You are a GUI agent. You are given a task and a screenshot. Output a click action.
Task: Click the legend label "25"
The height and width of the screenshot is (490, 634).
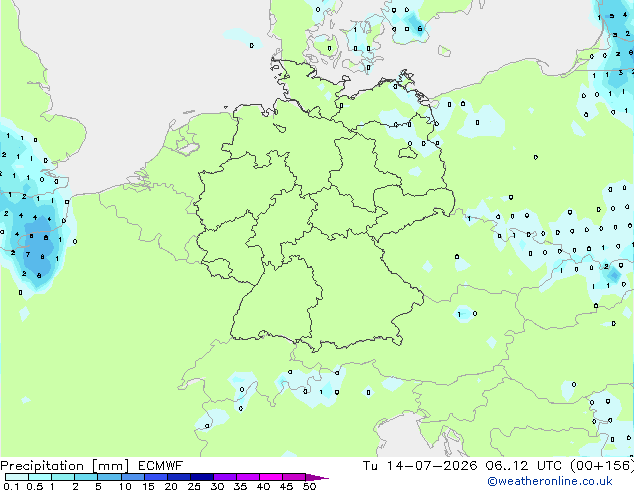coord(194,486)
